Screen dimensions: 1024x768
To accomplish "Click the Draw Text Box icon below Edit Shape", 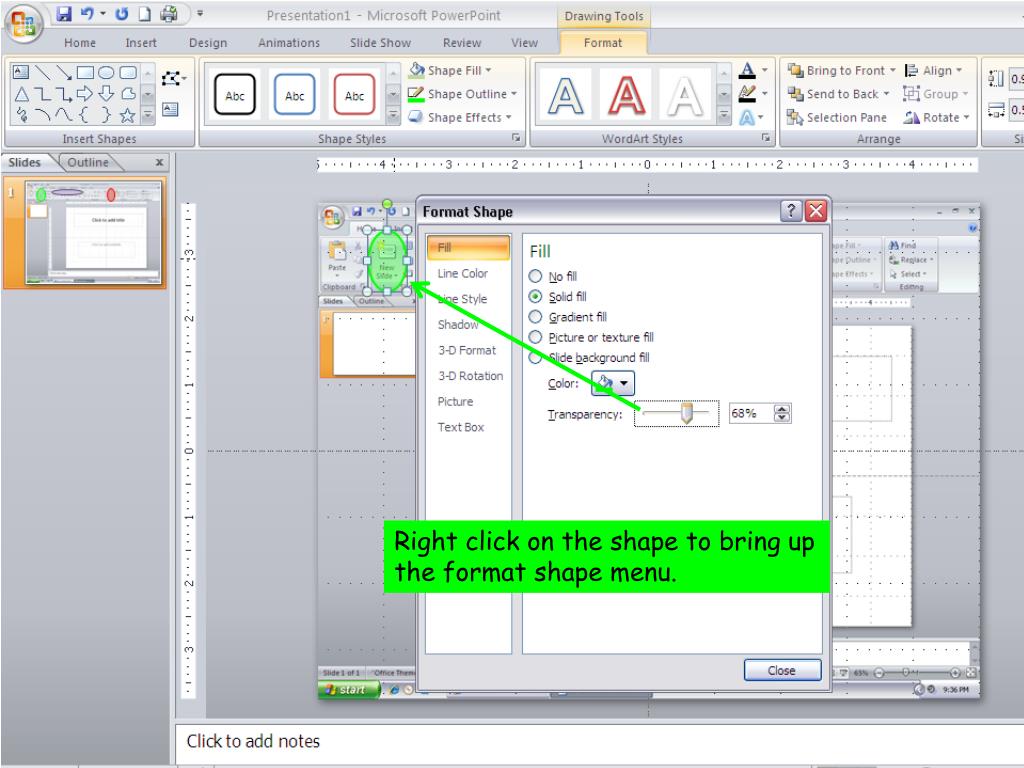I will [x=170, y=109].
